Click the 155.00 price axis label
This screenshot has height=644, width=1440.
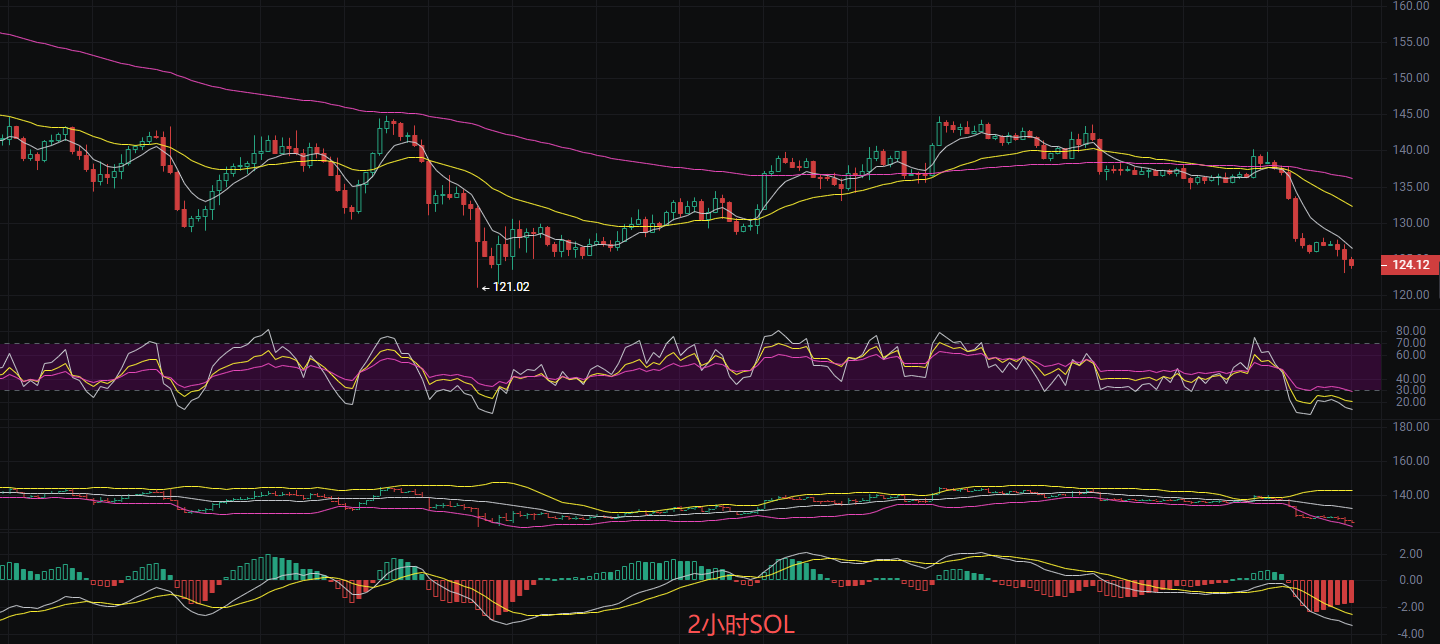tap(1411, 42)
